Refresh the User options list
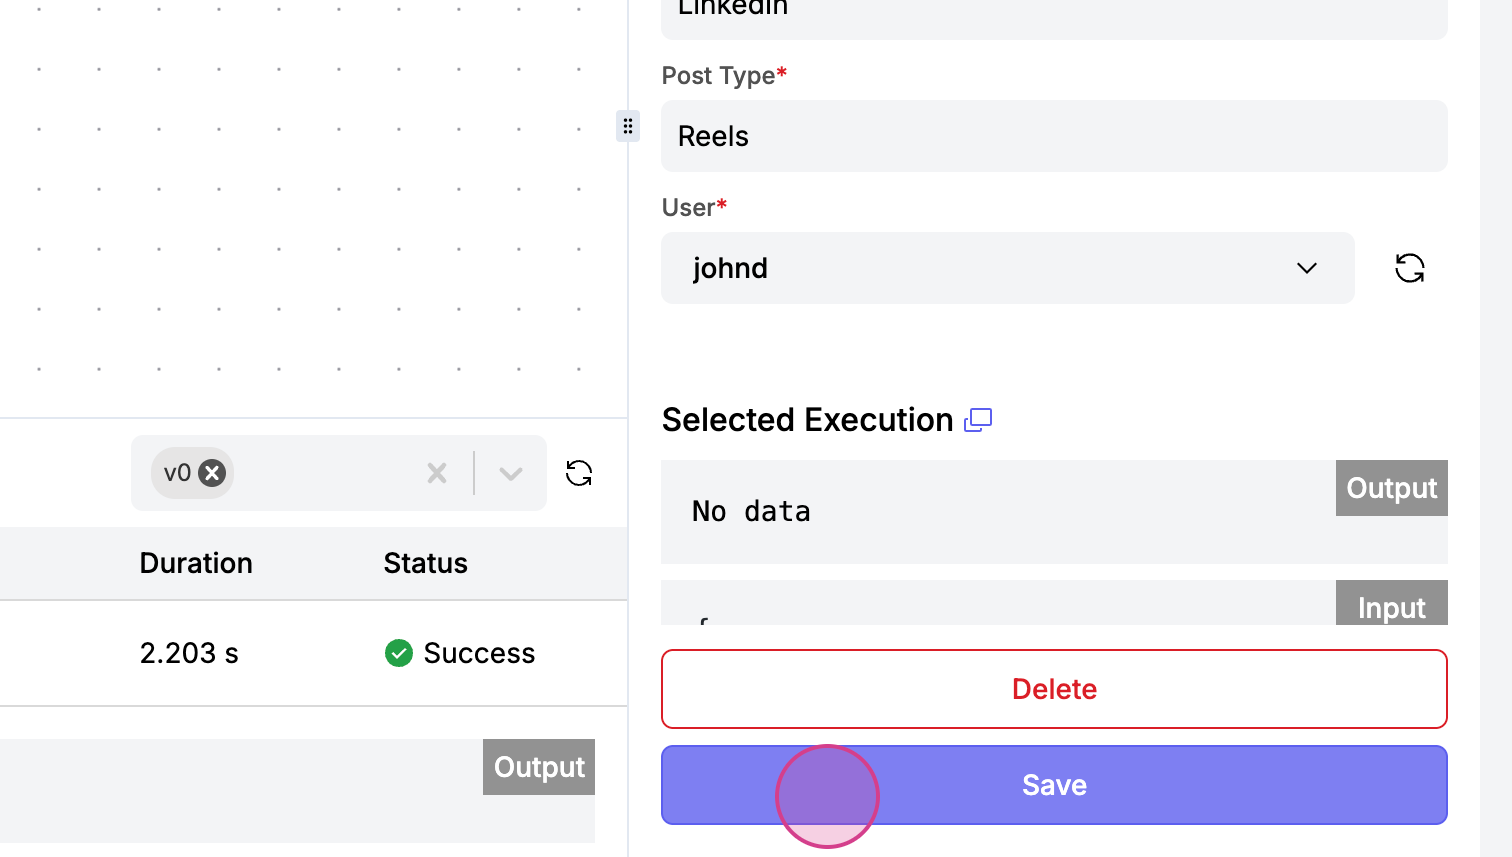1512x857 pixels. 1410,268
